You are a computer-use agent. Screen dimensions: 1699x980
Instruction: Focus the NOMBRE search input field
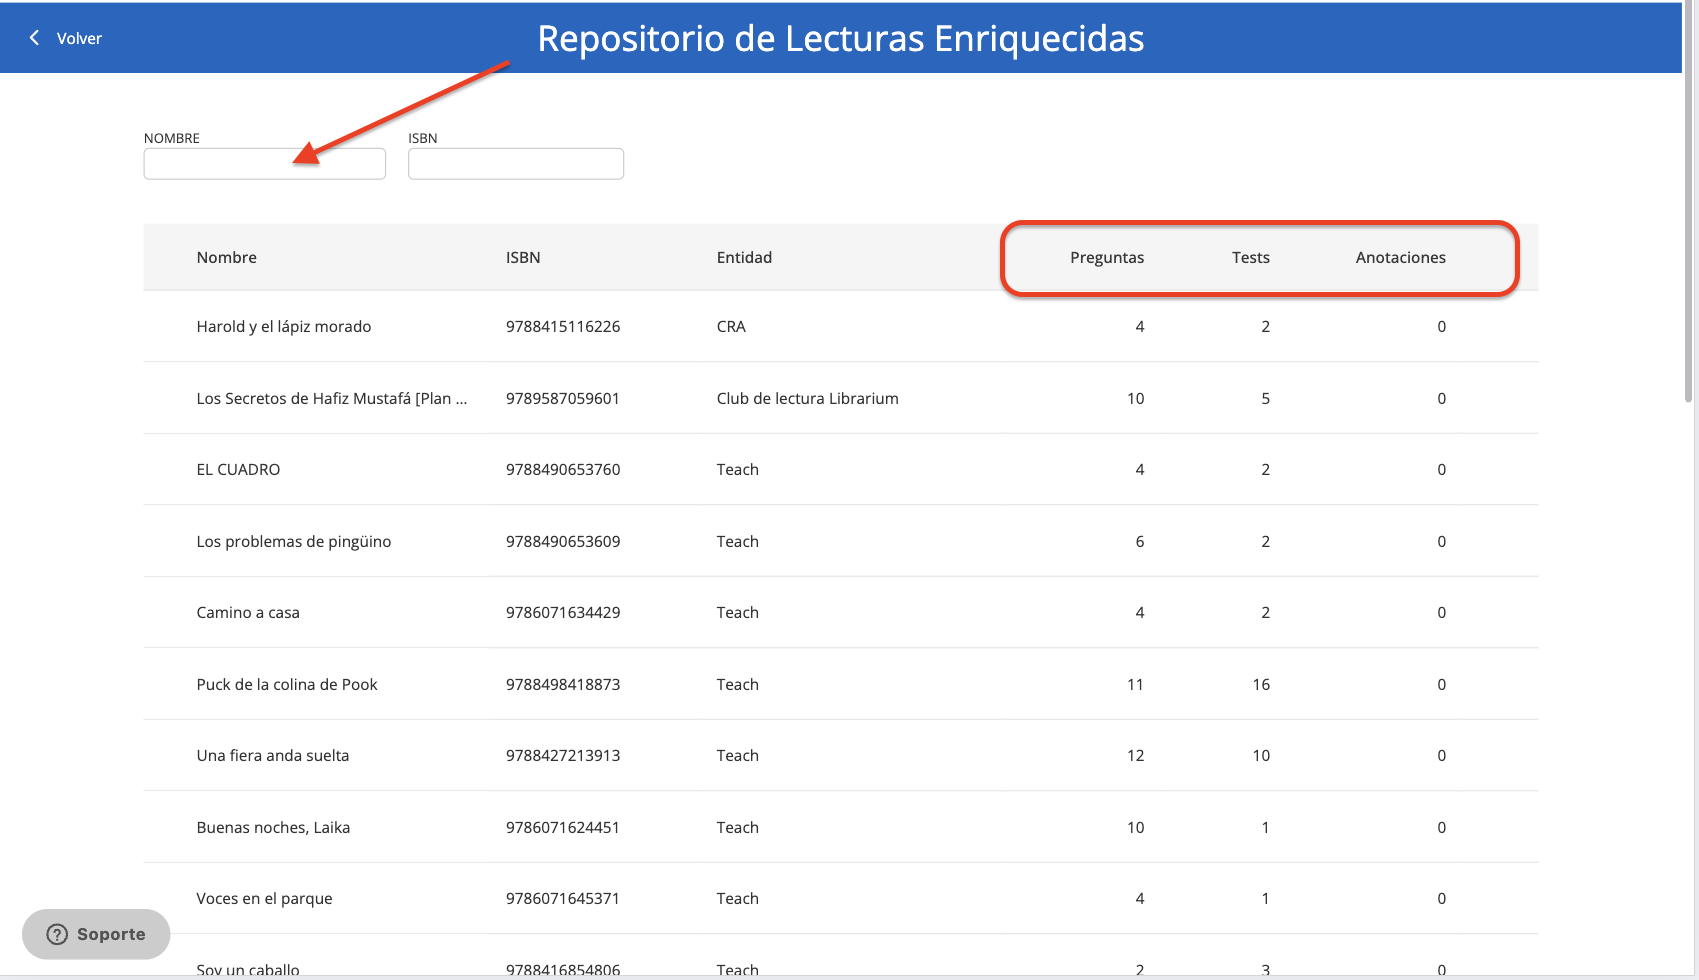point(265,164)
